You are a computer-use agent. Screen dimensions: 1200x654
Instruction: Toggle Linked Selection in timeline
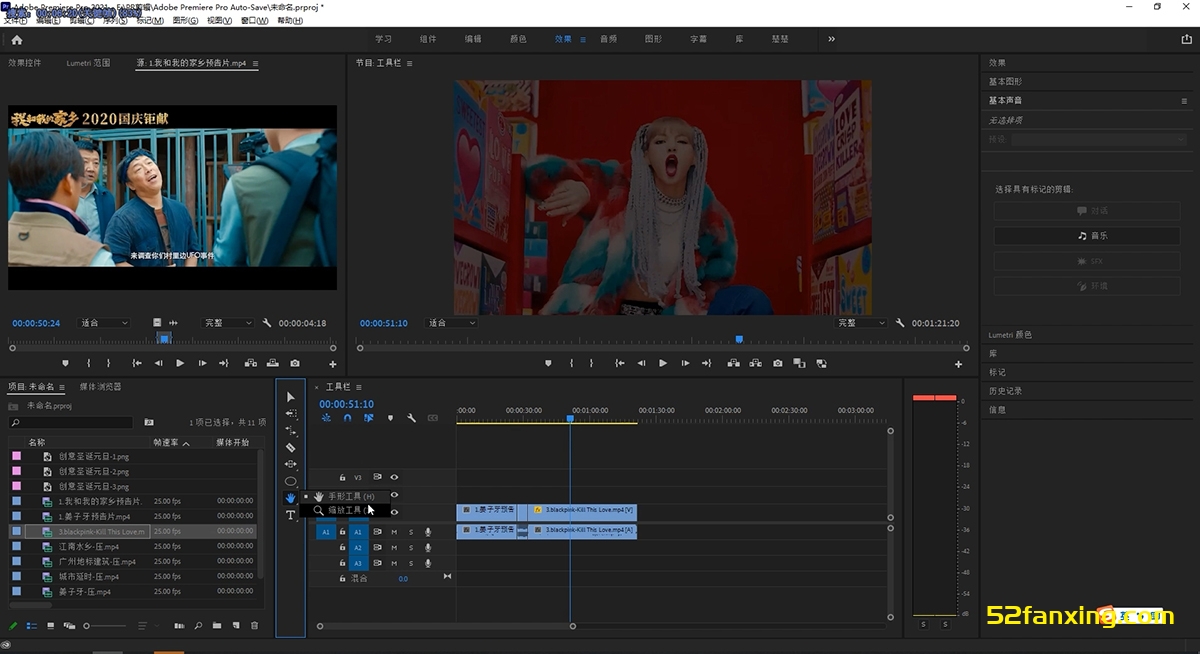tap(369, 418)
